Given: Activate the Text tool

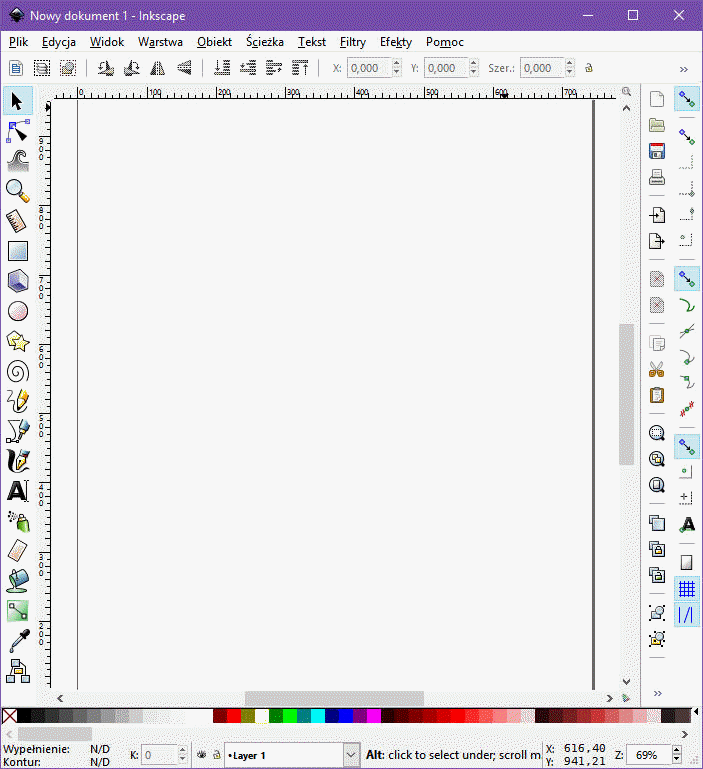Looking at the screenshot, I should pos(18,491).
